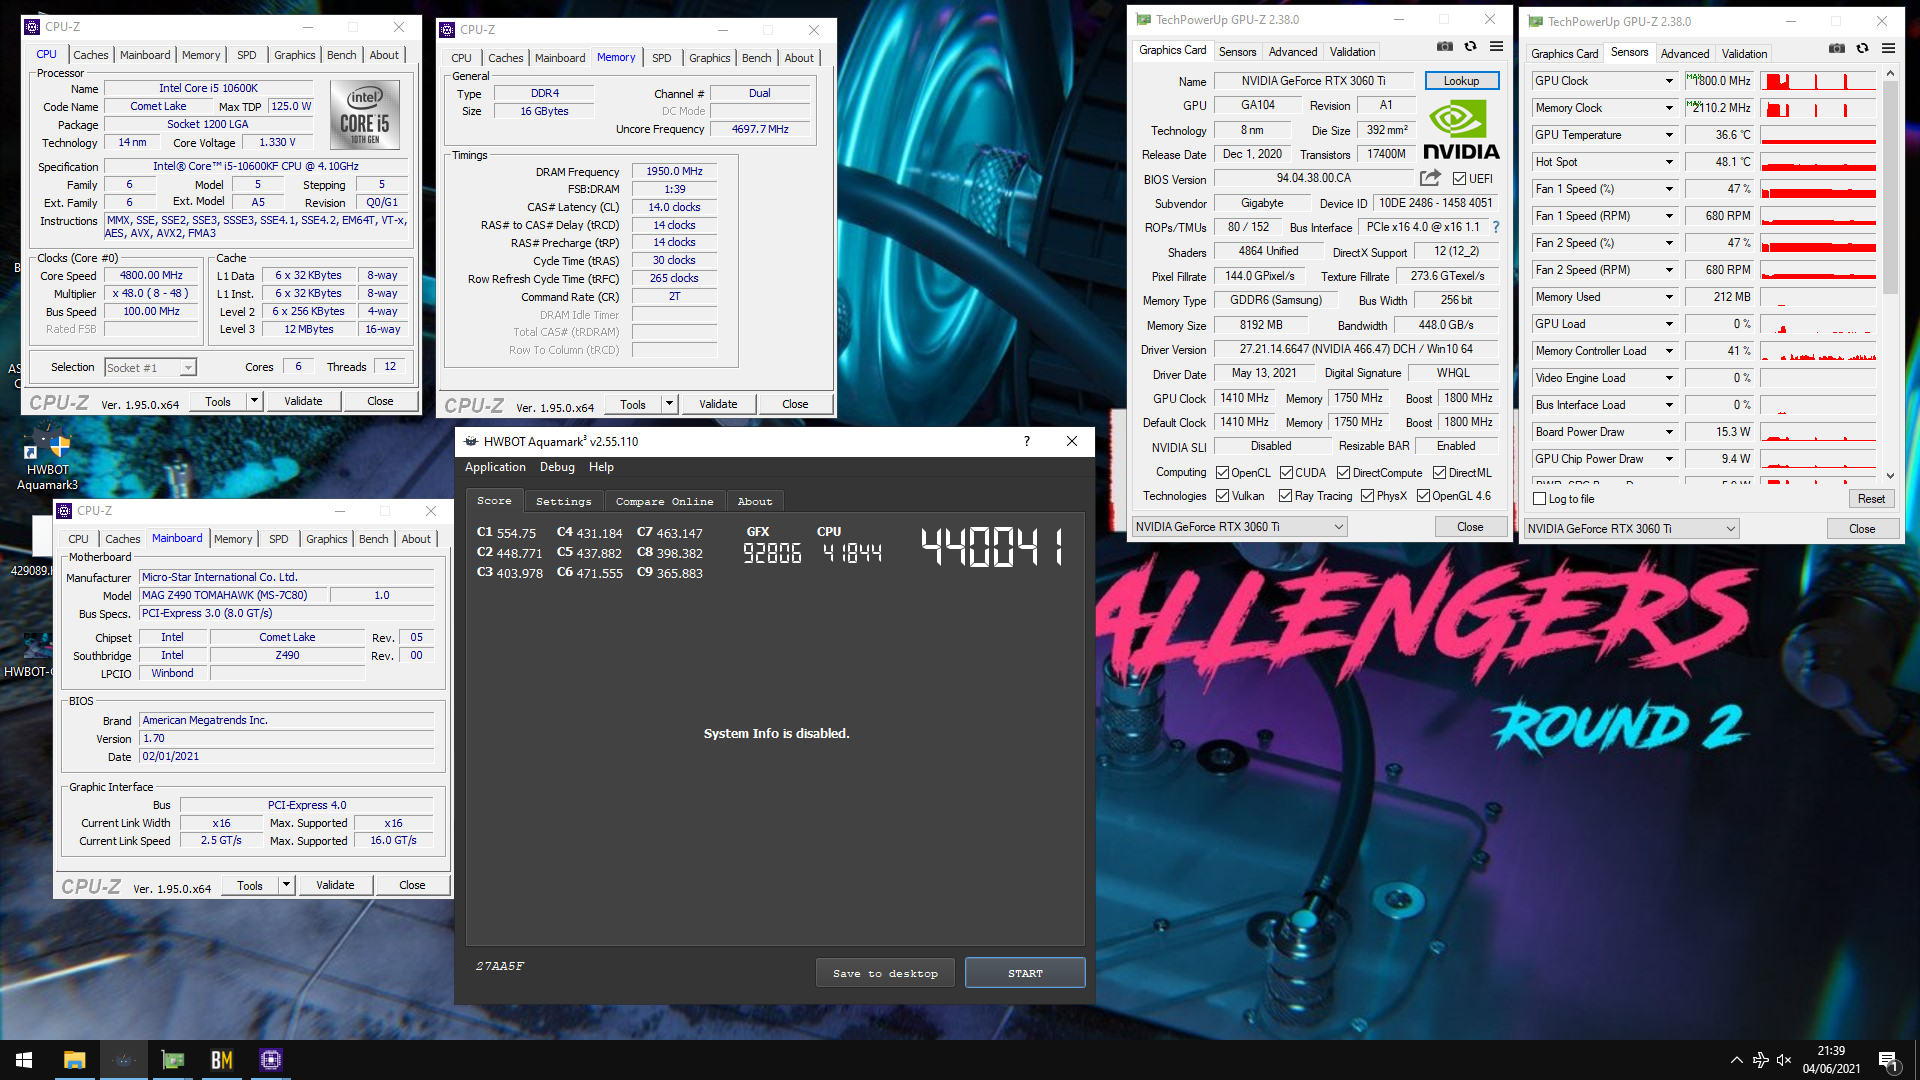
Task: Select the HWBOT Aquamark3 desktop shortcut
Action: point(47,458)
